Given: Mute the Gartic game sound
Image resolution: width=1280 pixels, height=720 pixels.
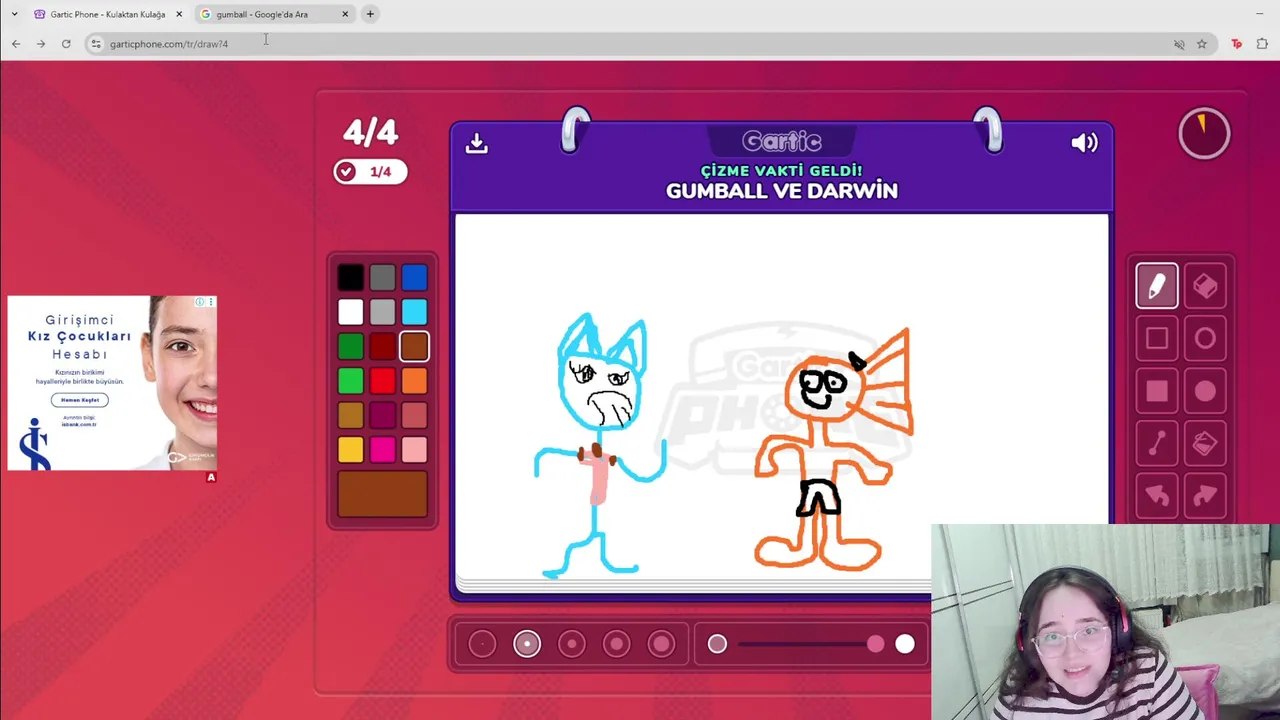Looking at the screenshot, I should tap(1084, 143).
